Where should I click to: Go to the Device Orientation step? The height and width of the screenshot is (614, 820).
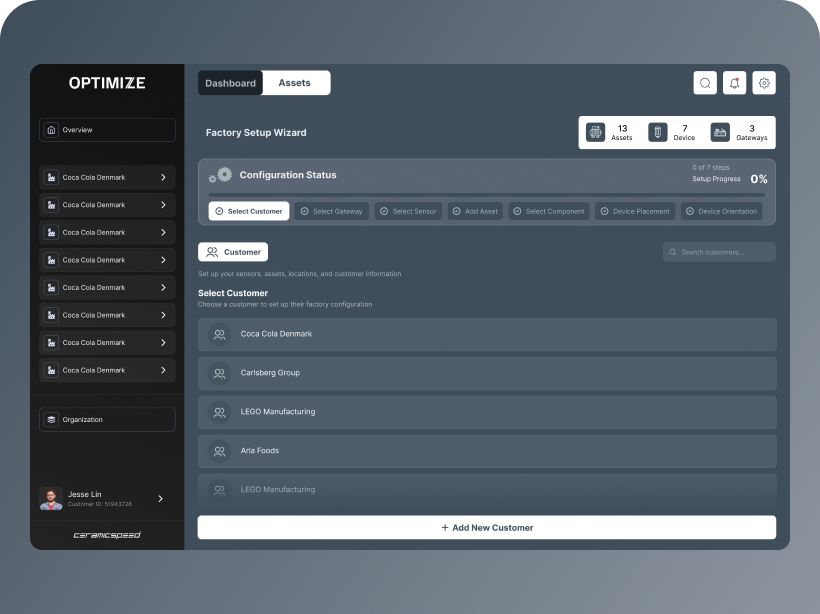point(722,211)
